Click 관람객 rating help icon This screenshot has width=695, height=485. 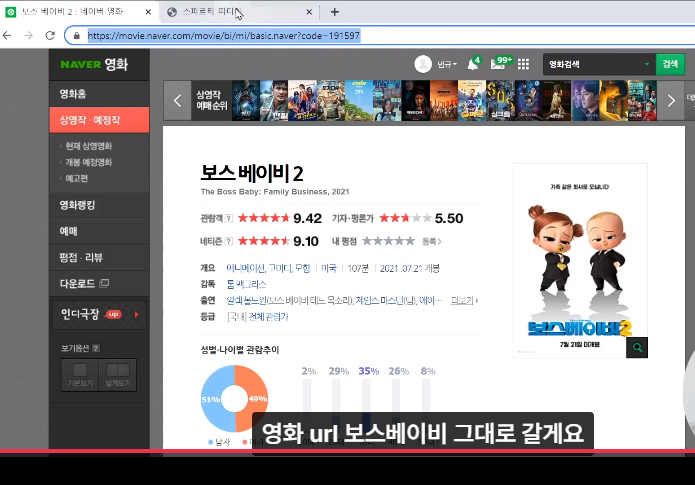click(x=229, y=218)
